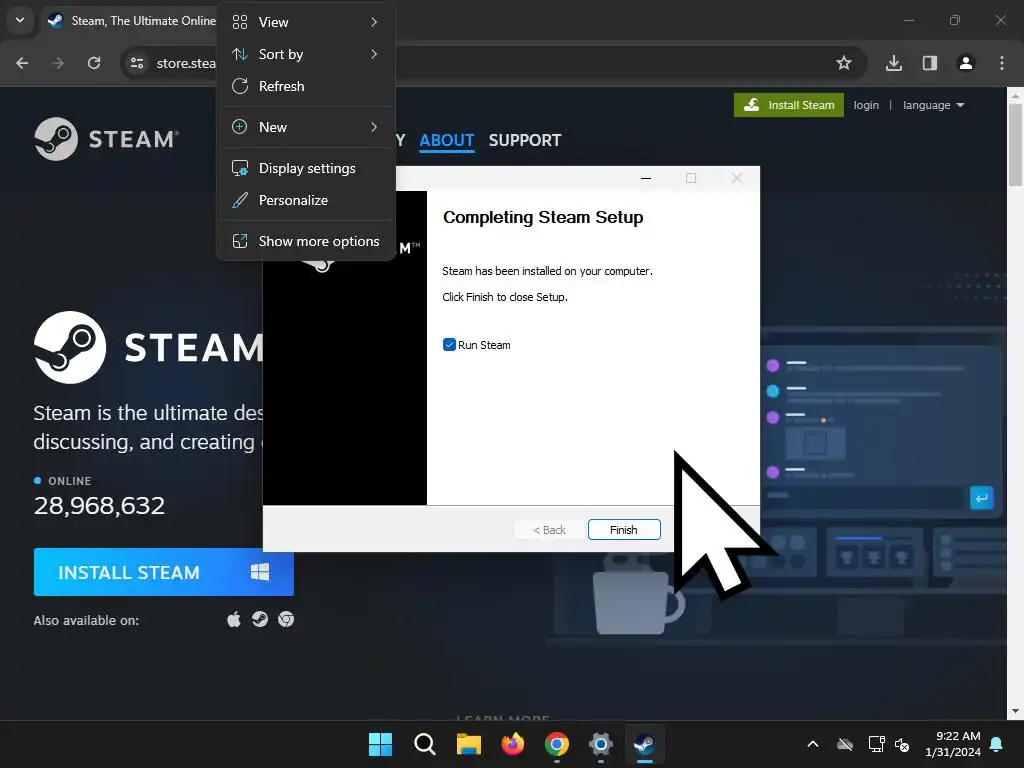
Task: Go back with the browser back arrow
Action: [22, 63]
